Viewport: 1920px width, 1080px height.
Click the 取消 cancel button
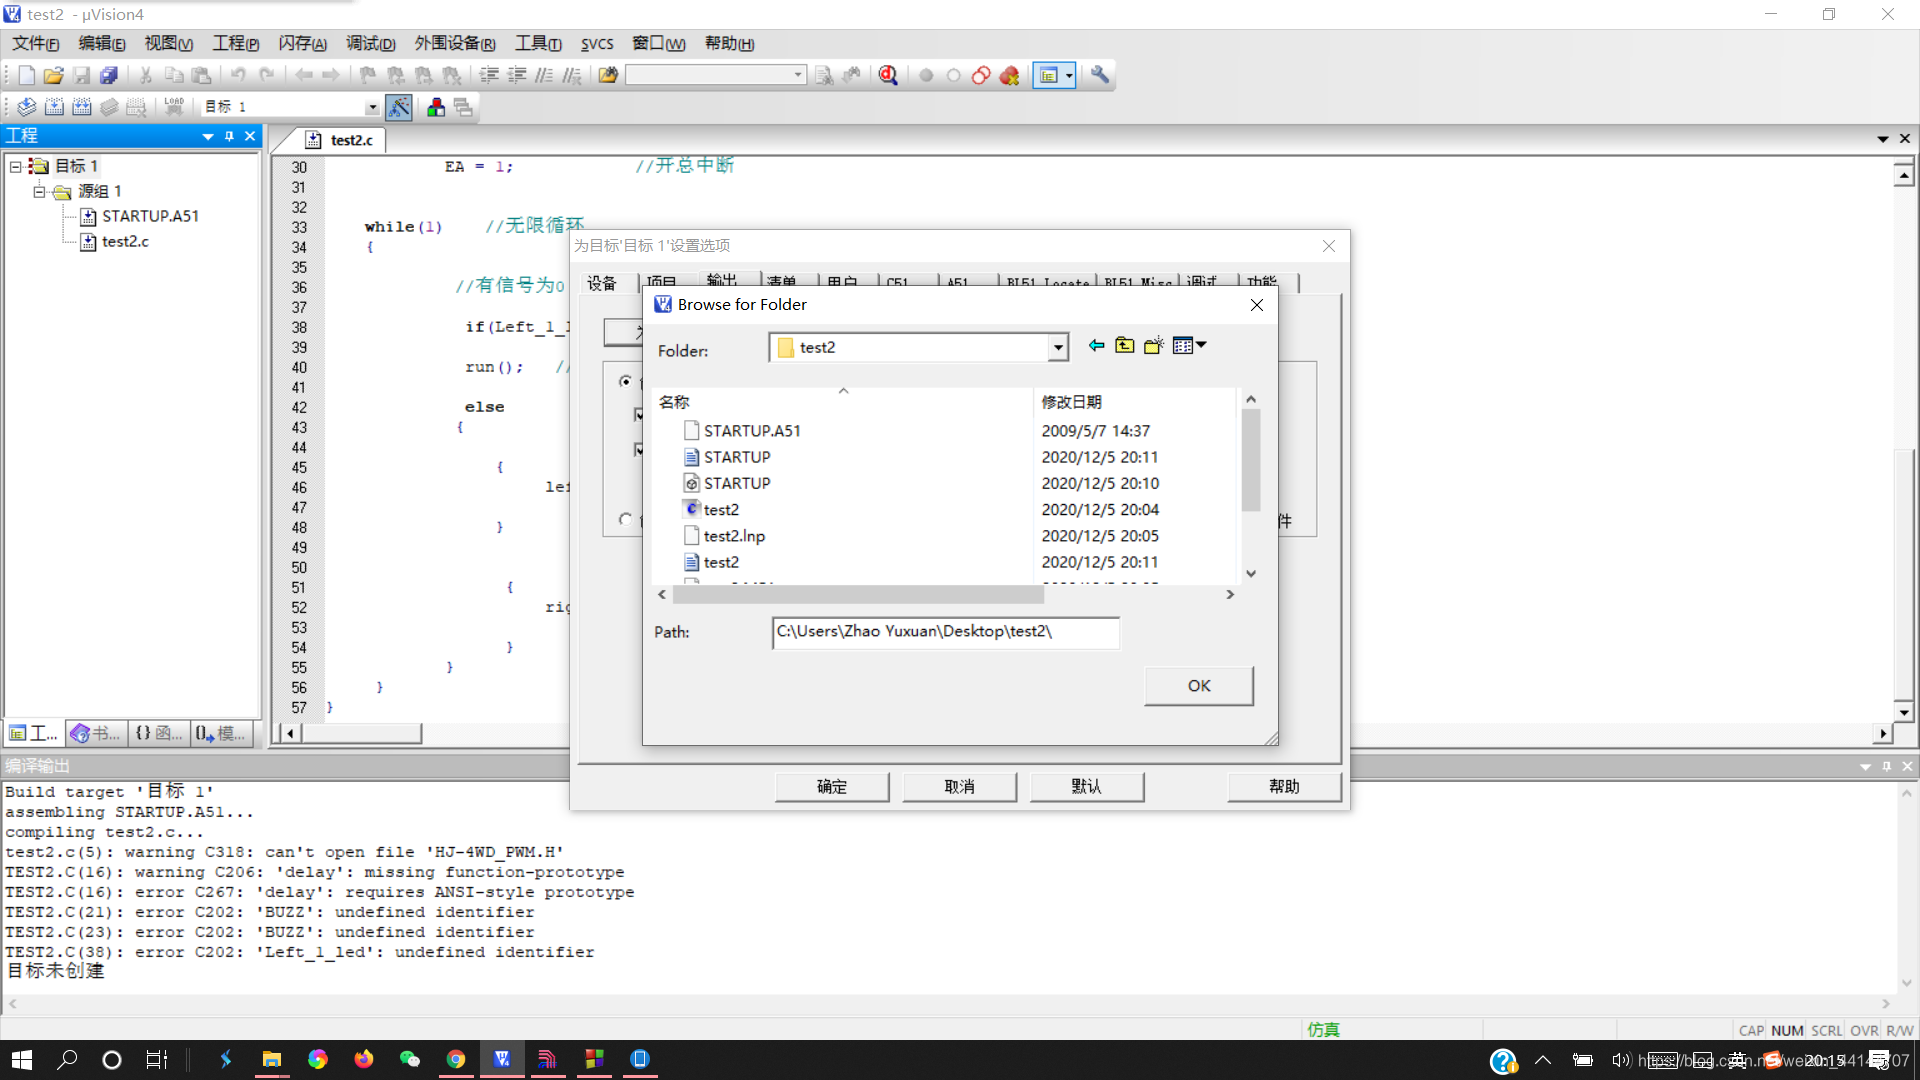pyautogui.click(x=959, y=787)
